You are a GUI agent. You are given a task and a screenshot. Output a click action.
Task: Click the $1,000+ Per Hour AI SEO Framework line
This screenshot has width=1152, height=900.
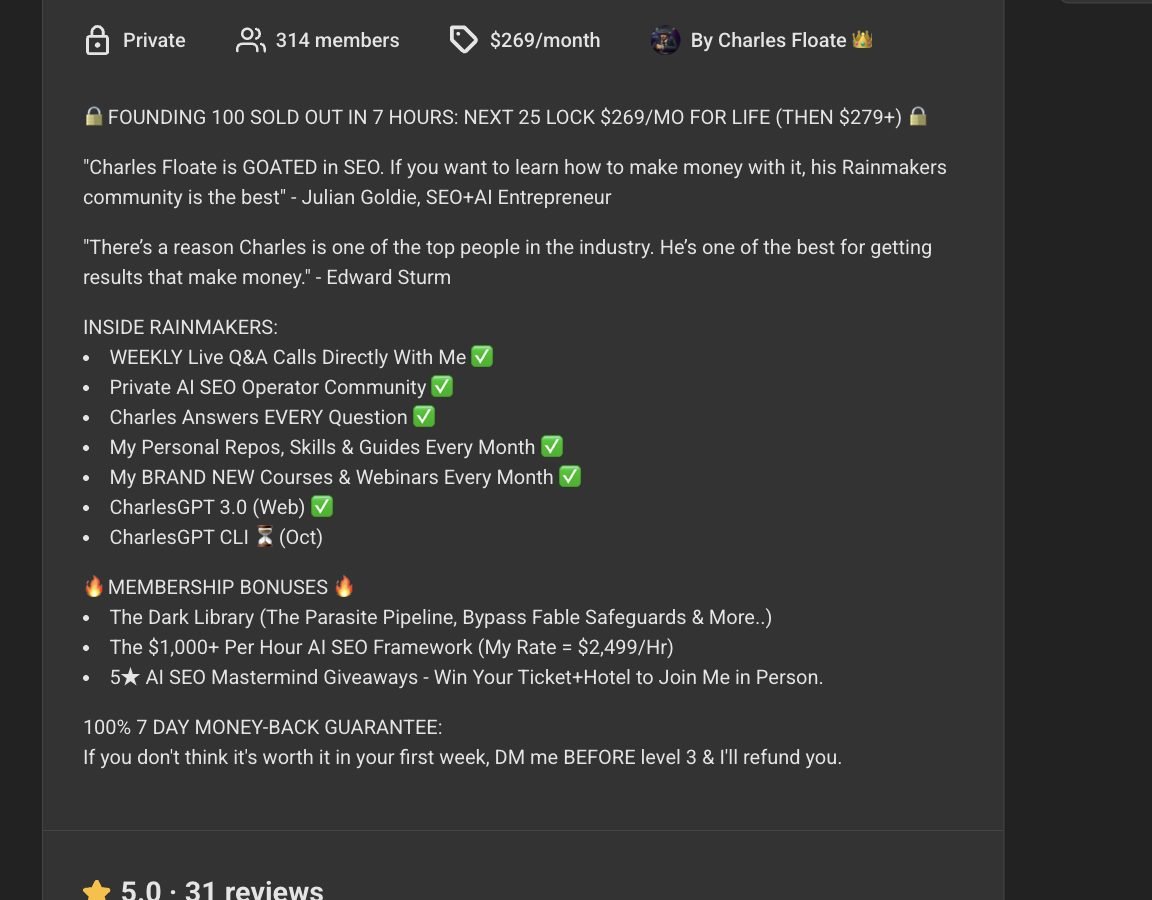[x=392, y=648]
